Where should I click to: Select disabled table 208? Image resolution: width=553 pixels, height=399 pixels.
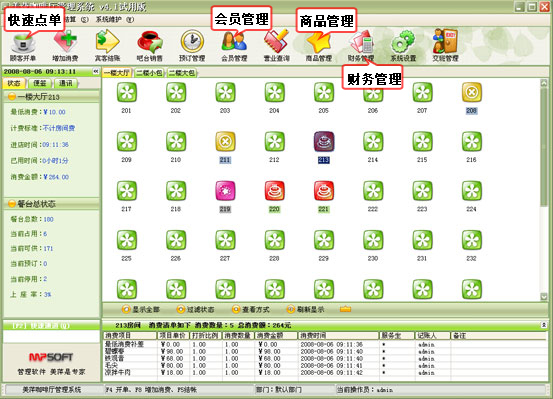pos(472,98)
